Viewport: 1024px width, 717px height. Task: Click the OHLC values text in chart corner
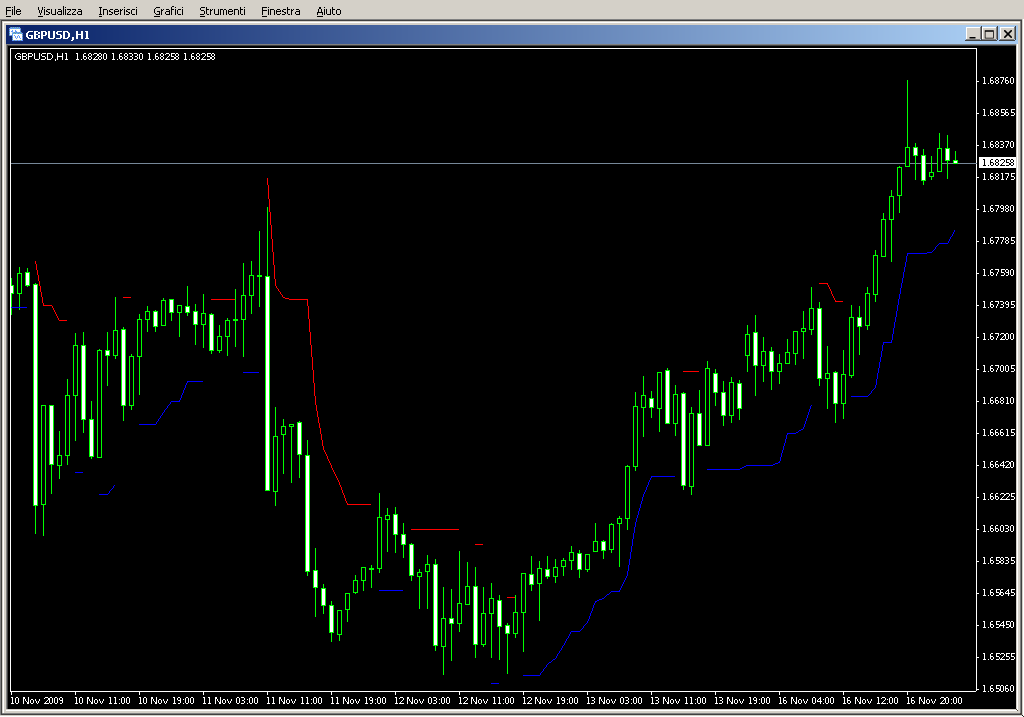pyautogui.click(x=145, y=57)
